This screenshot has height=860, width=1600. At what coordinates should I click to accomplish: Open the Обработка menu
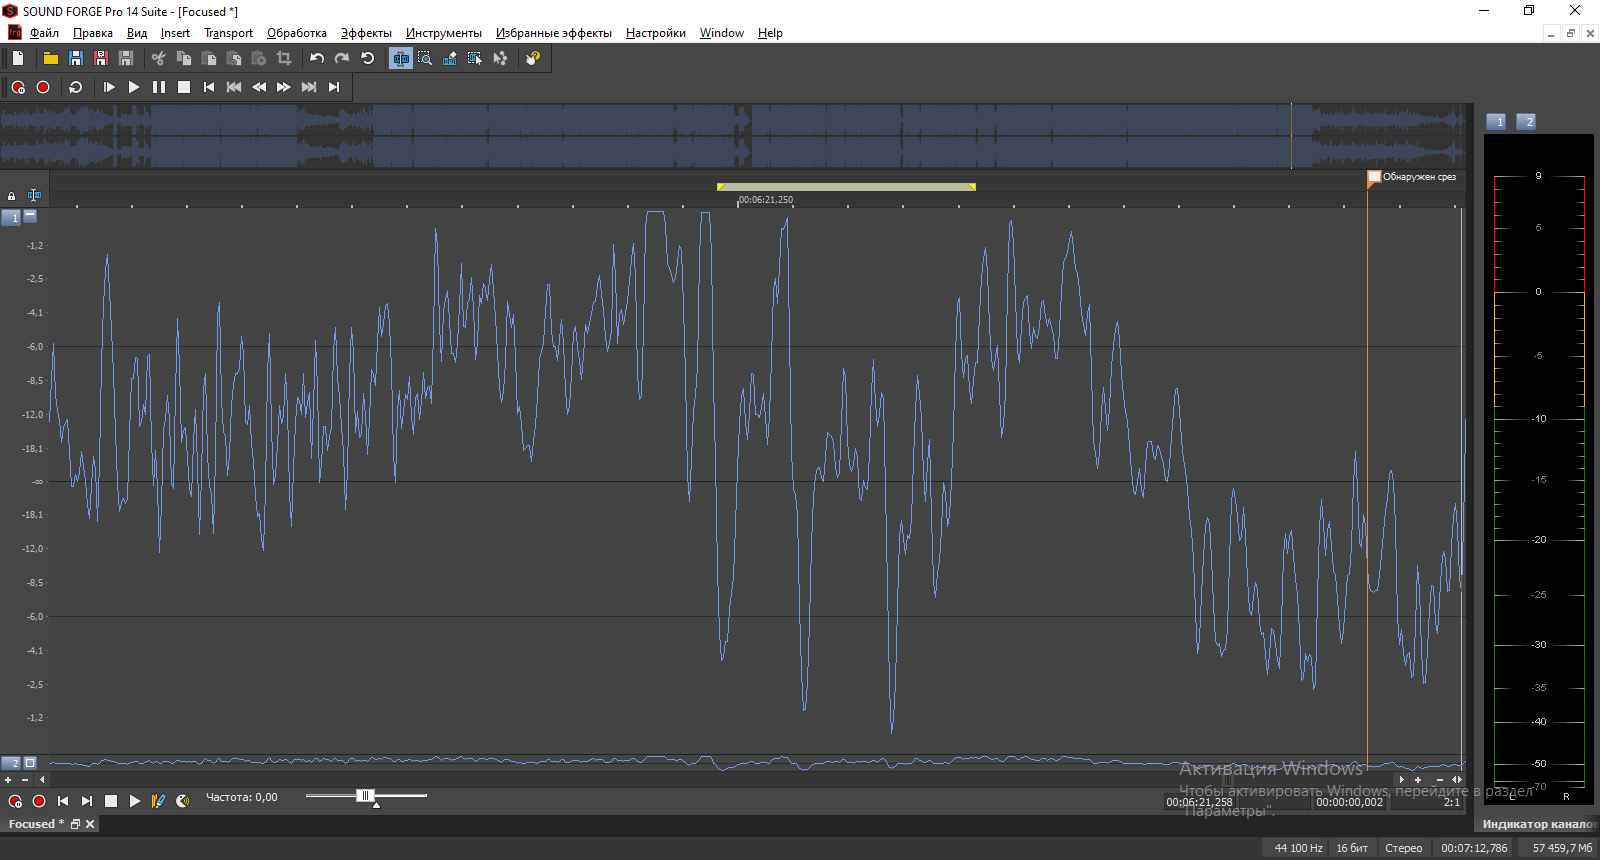point(296,33)
